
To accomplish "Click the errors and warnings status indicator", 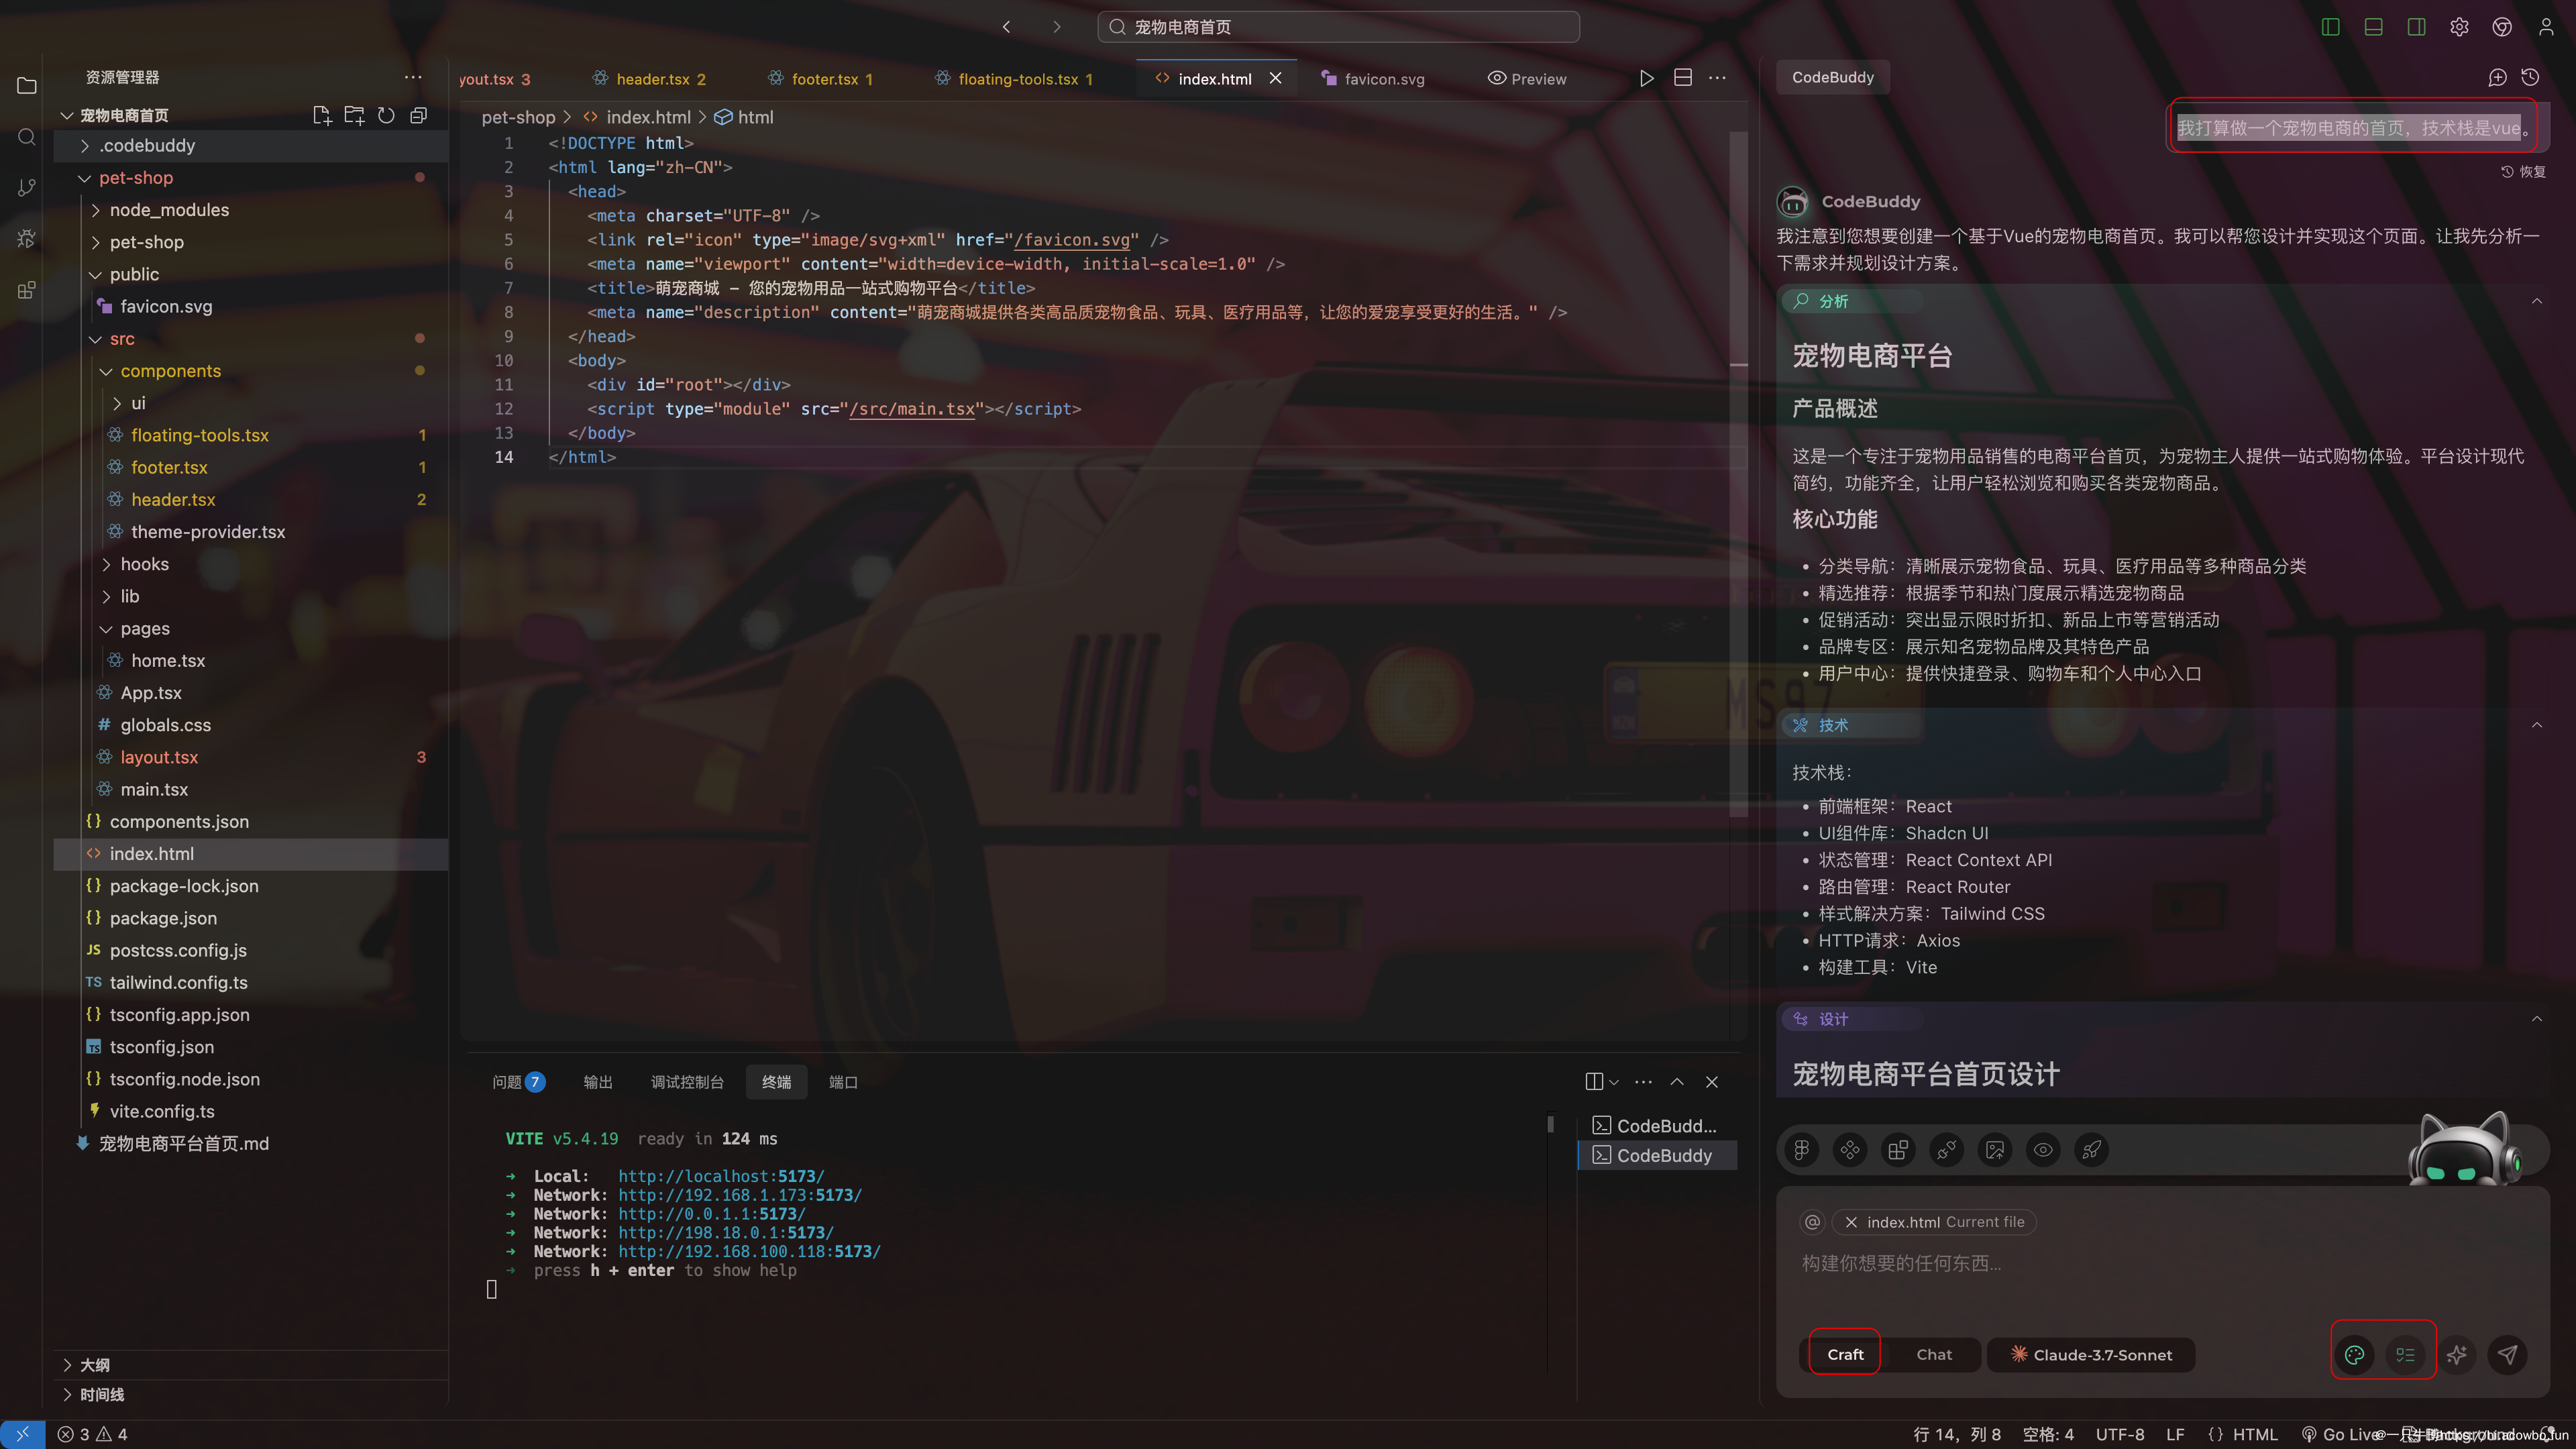I will coord(92,1434).
